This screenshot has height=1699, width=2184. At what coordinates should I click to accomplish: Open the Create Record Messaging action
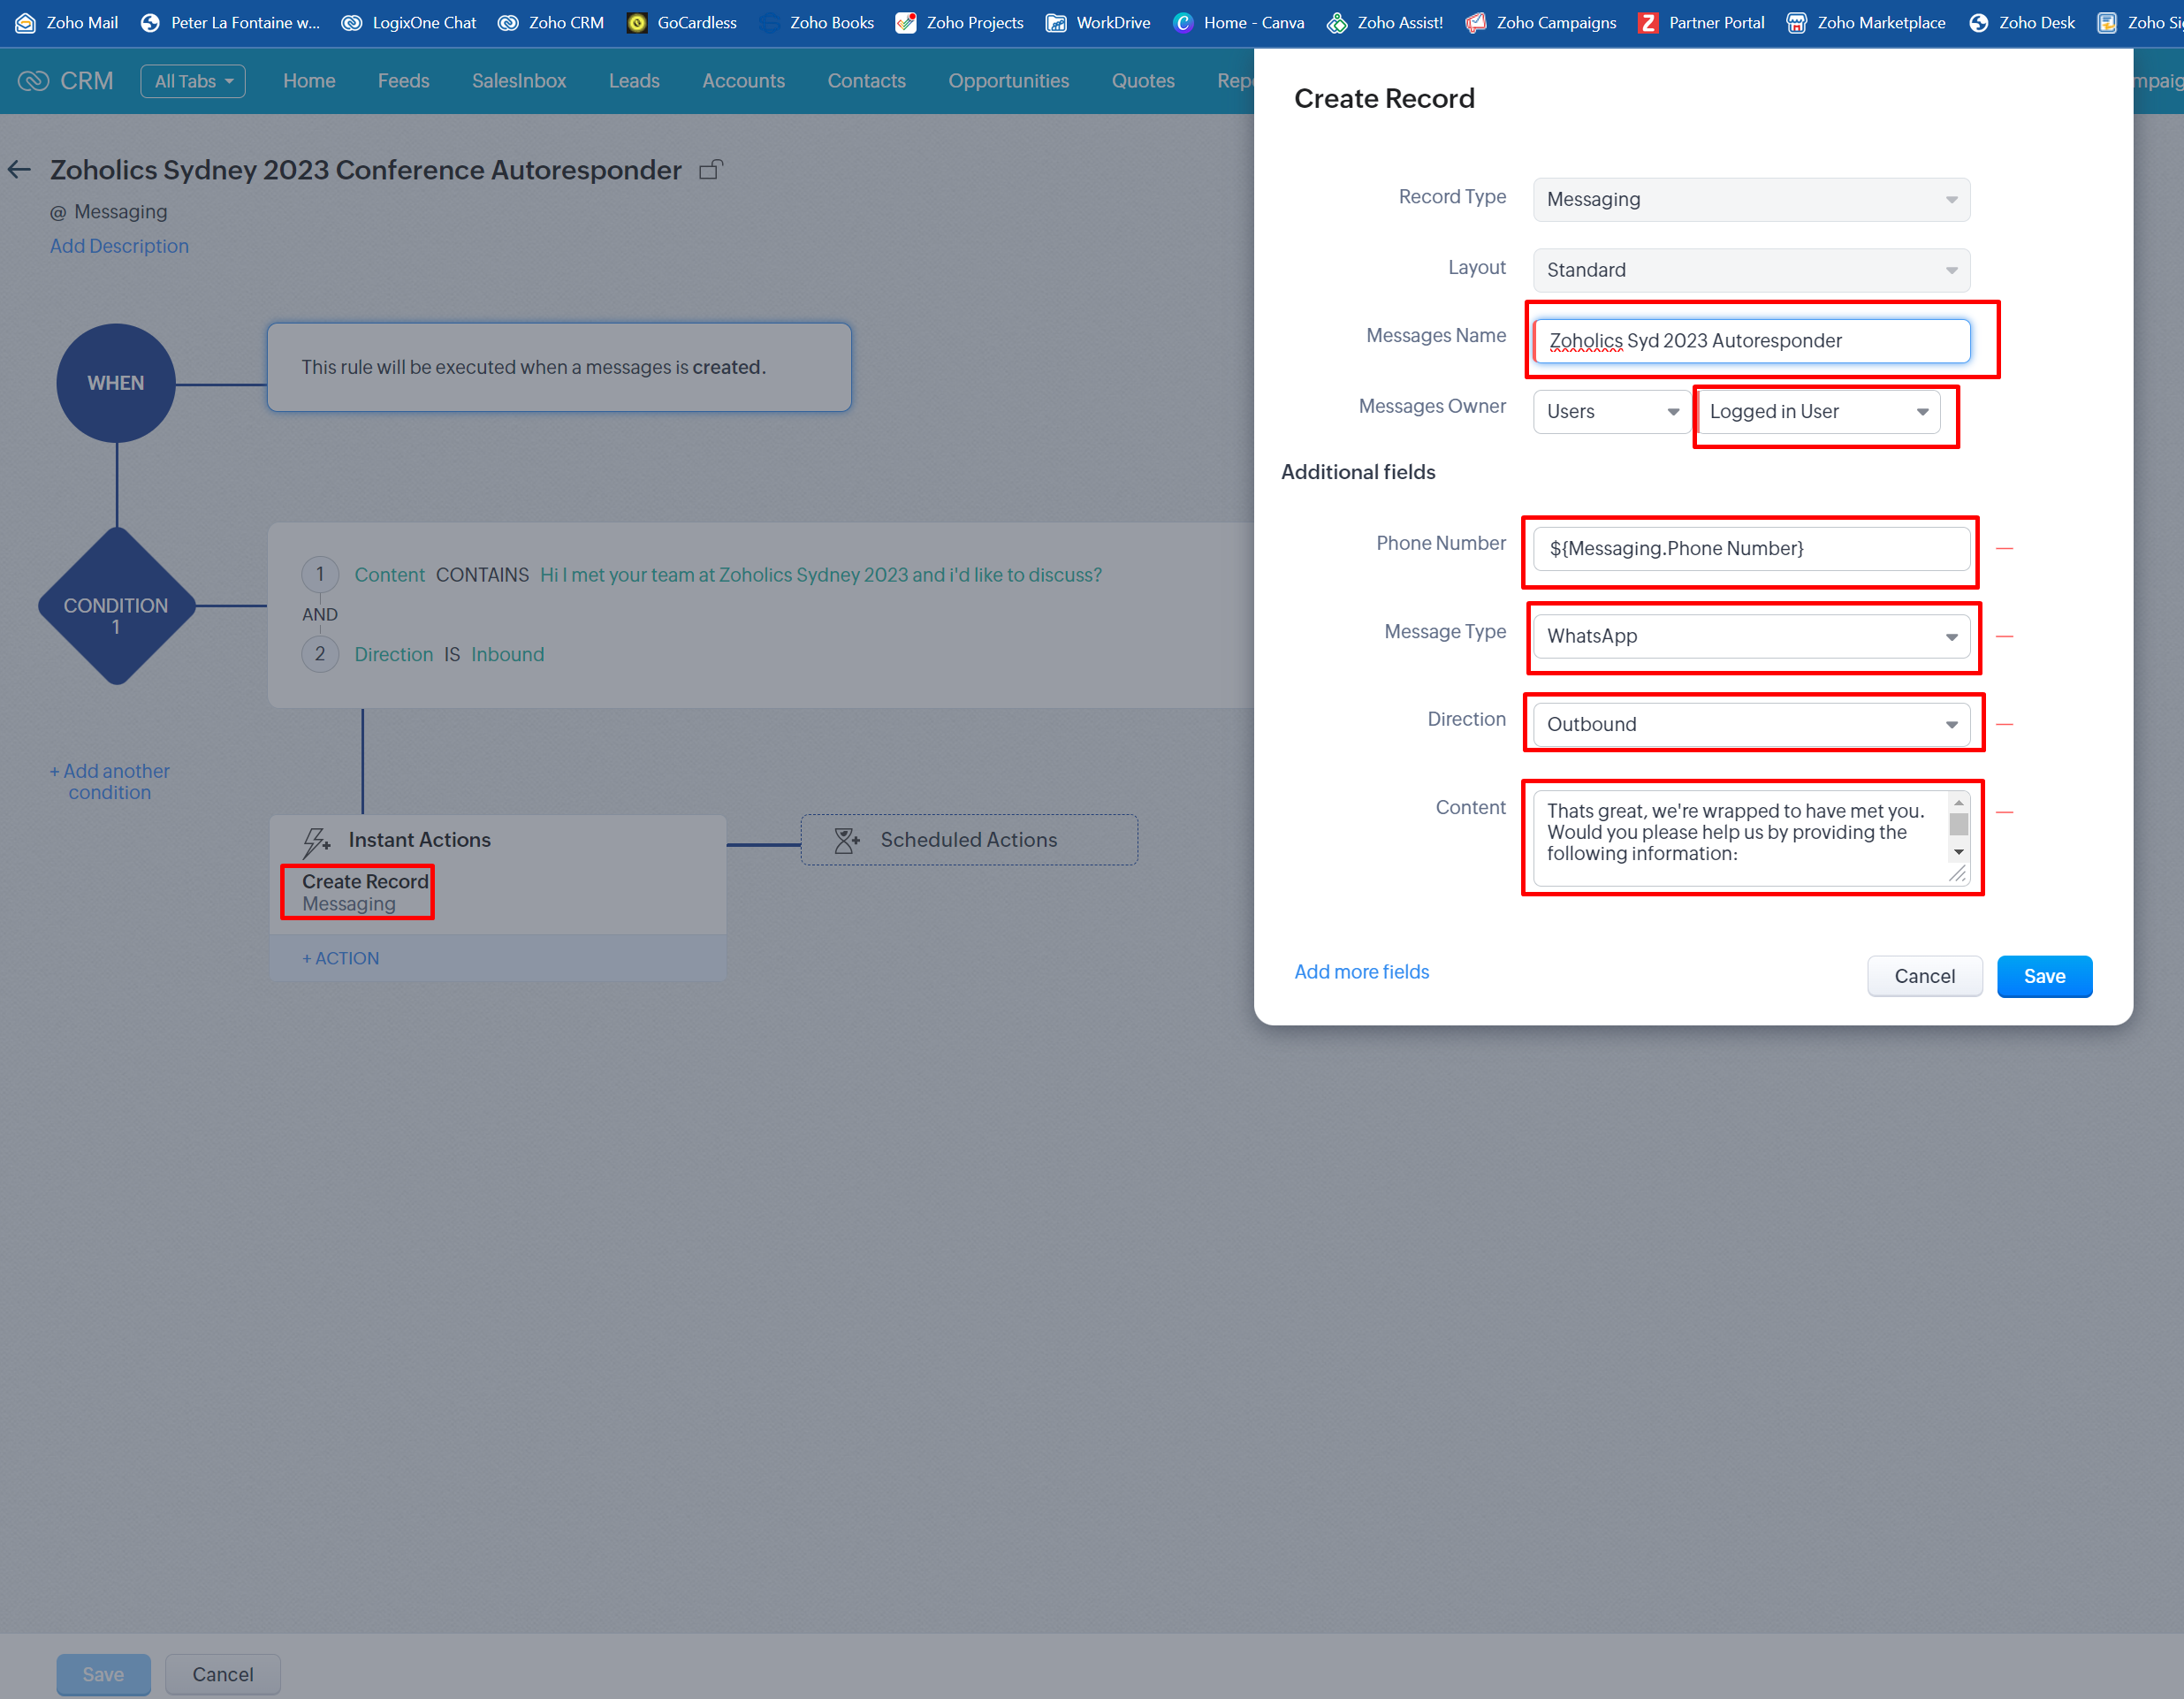click(364, 892)
